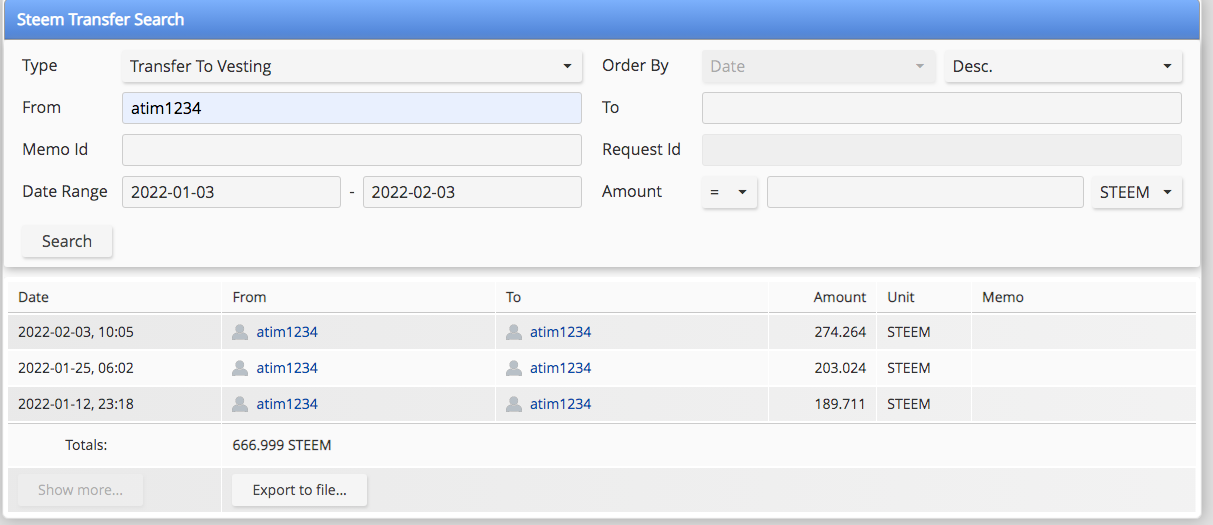This screenshot has height=525, width=1213.
Task: Open To link atim1234 in 2022-01-12 row
Action: coord(560,404)
